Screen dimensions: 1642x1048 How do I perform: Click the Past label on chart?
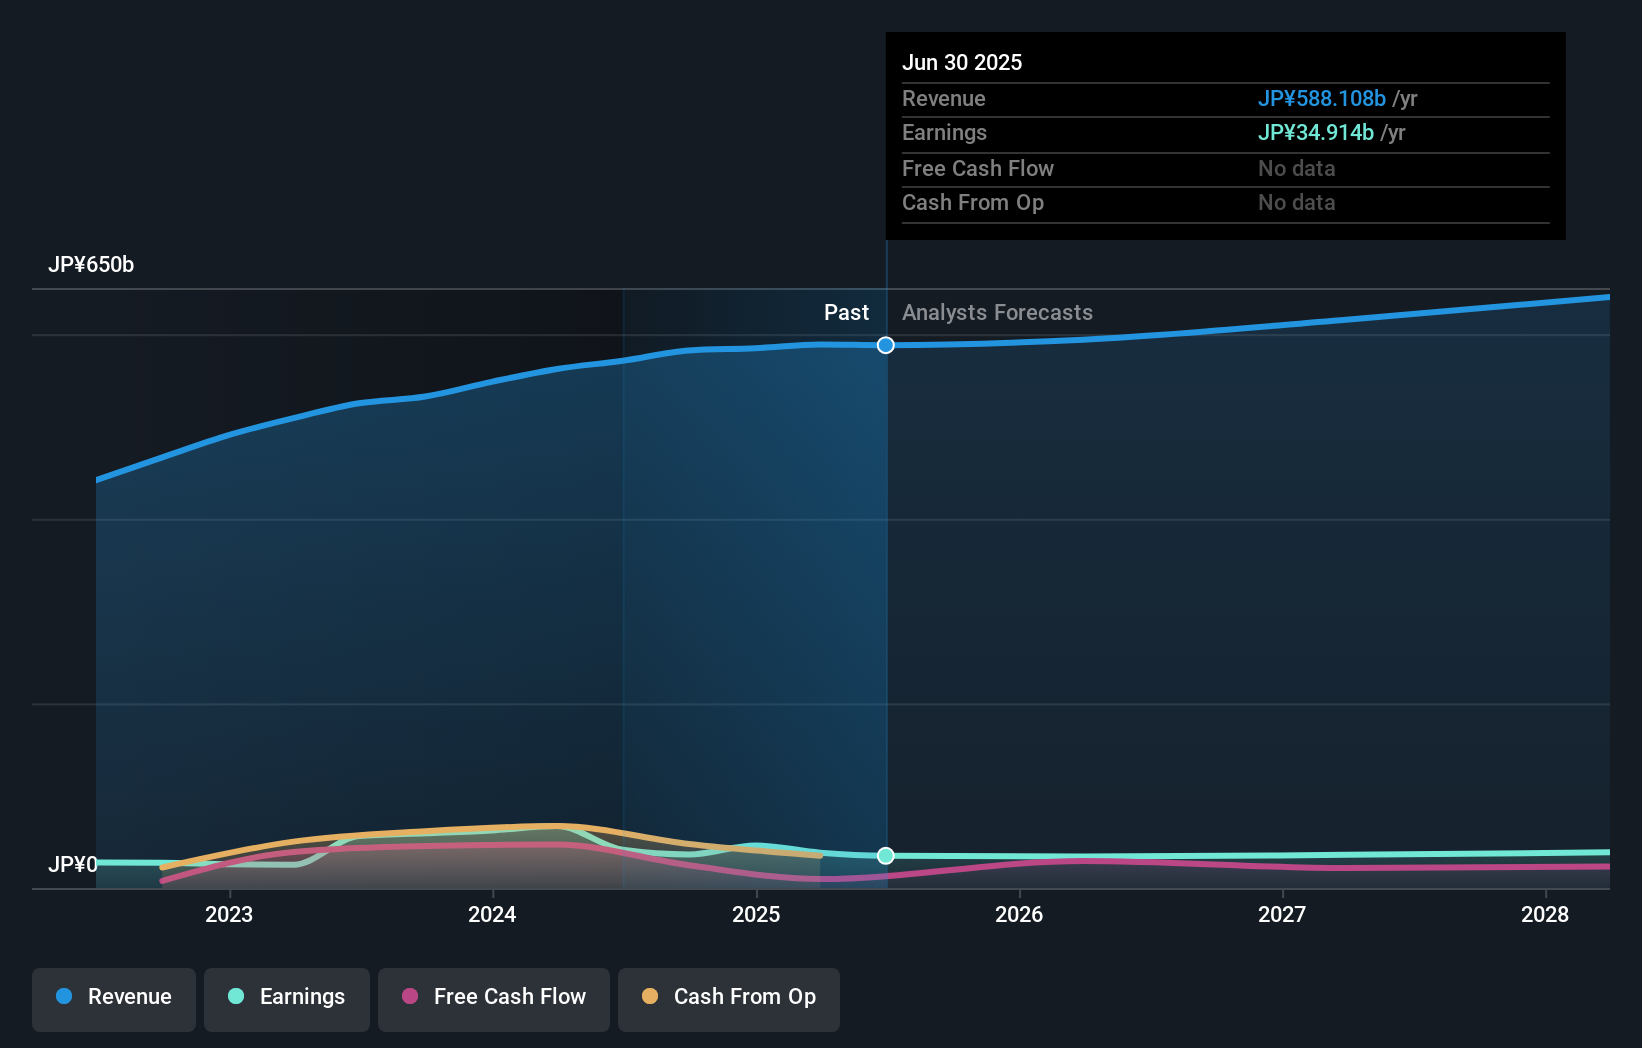[x=846, y=313]
